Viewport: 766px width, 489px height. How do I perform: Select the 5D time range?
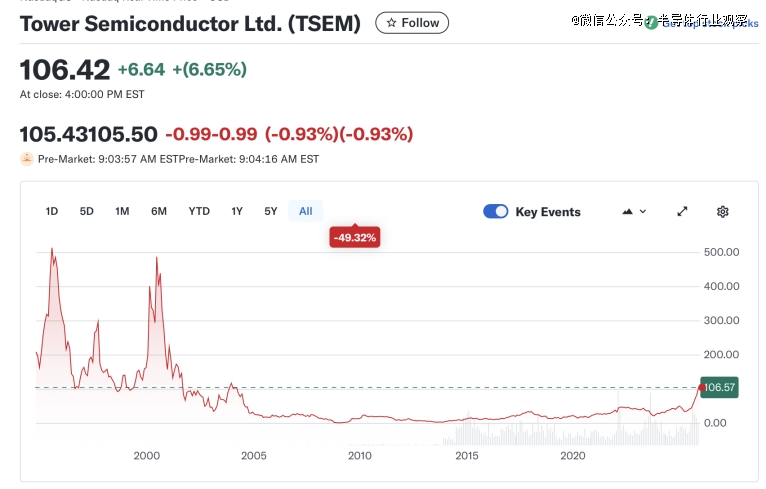click(x=87, y=211)
